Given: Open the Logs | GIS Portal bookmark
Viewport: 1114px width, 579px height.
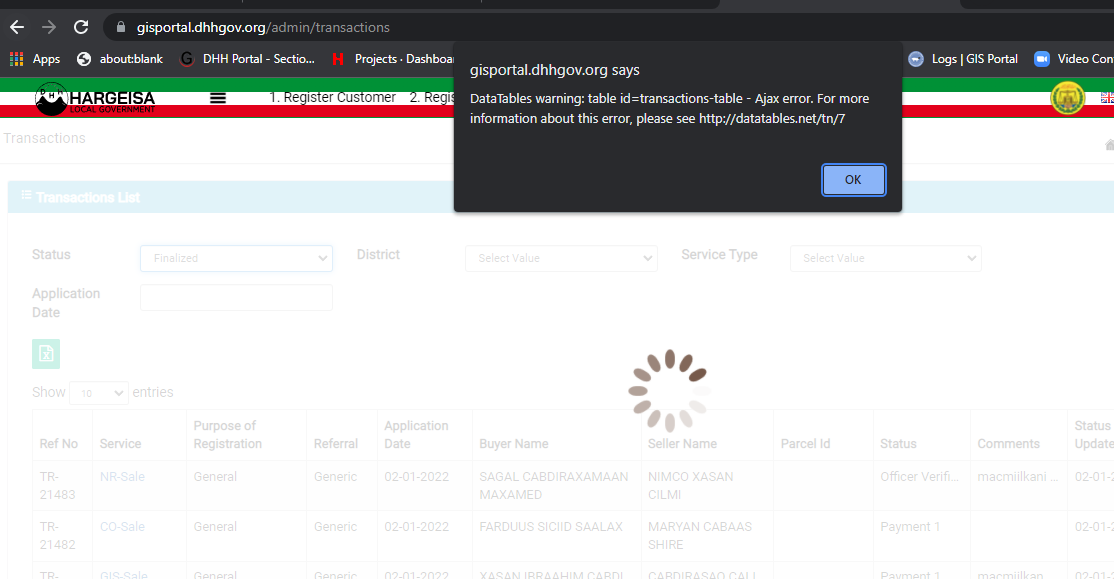Looking at the screenshot, I should tap(963, 59).
